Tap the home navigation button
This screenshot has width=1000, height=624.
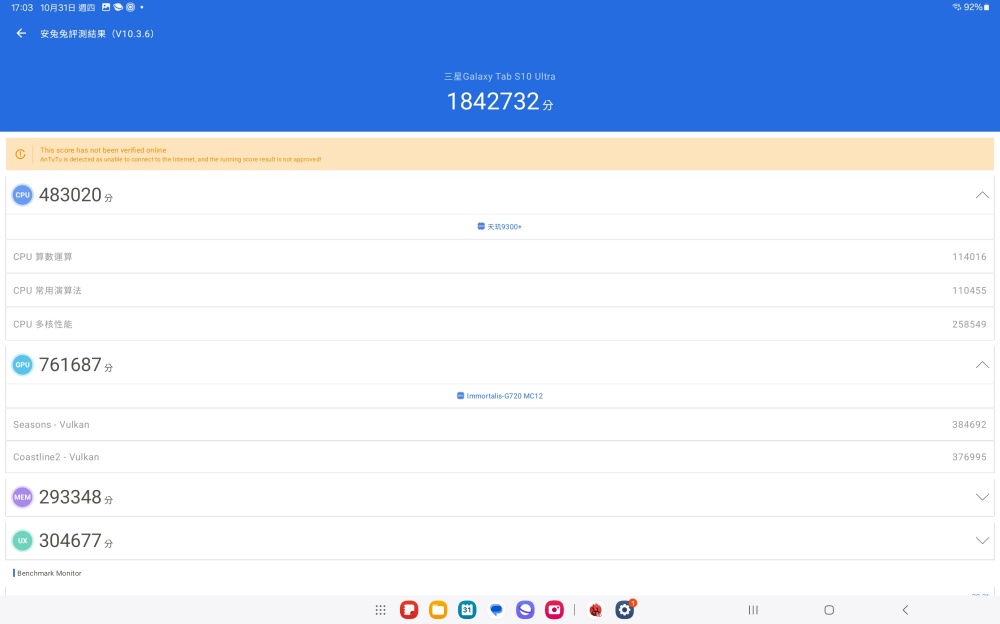[x=829, y=610]
